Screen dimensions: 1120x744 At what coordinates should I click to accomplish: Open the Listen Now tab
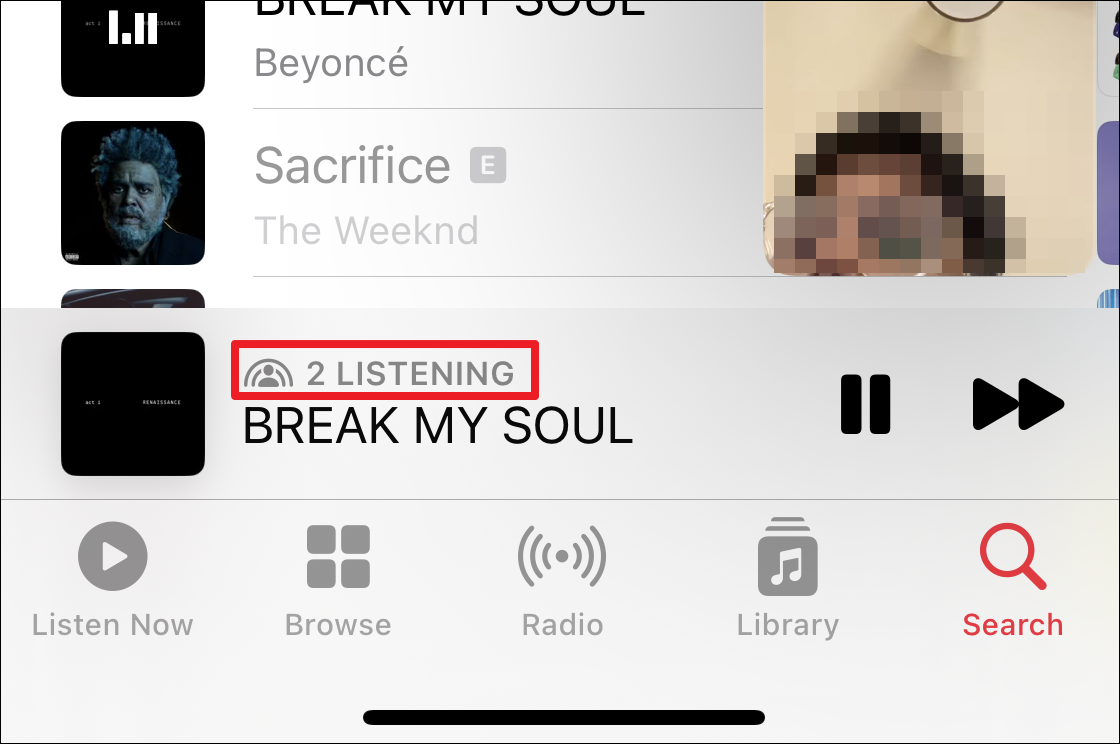tap(113, 580)
